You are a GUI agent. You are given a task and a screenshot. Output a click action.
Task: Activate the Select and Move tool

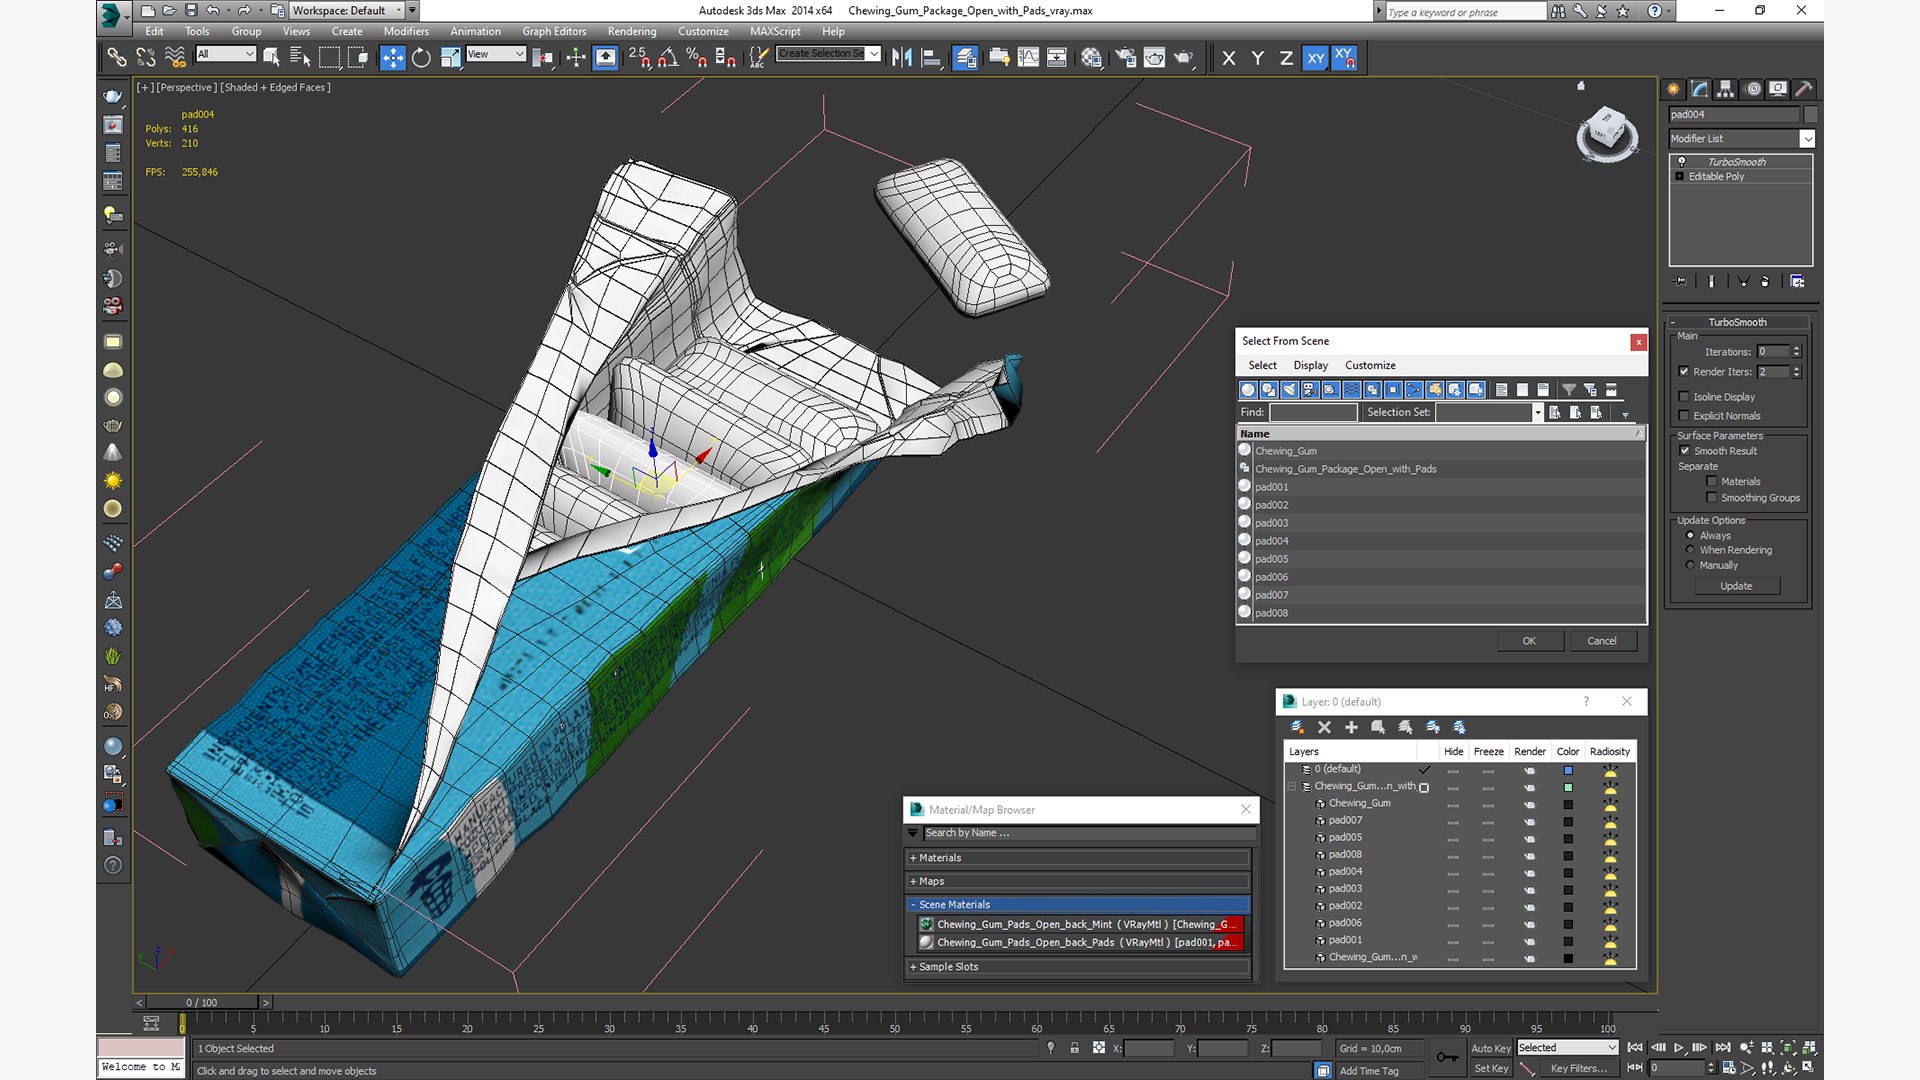pyautogui.click(x=393, y=58)
